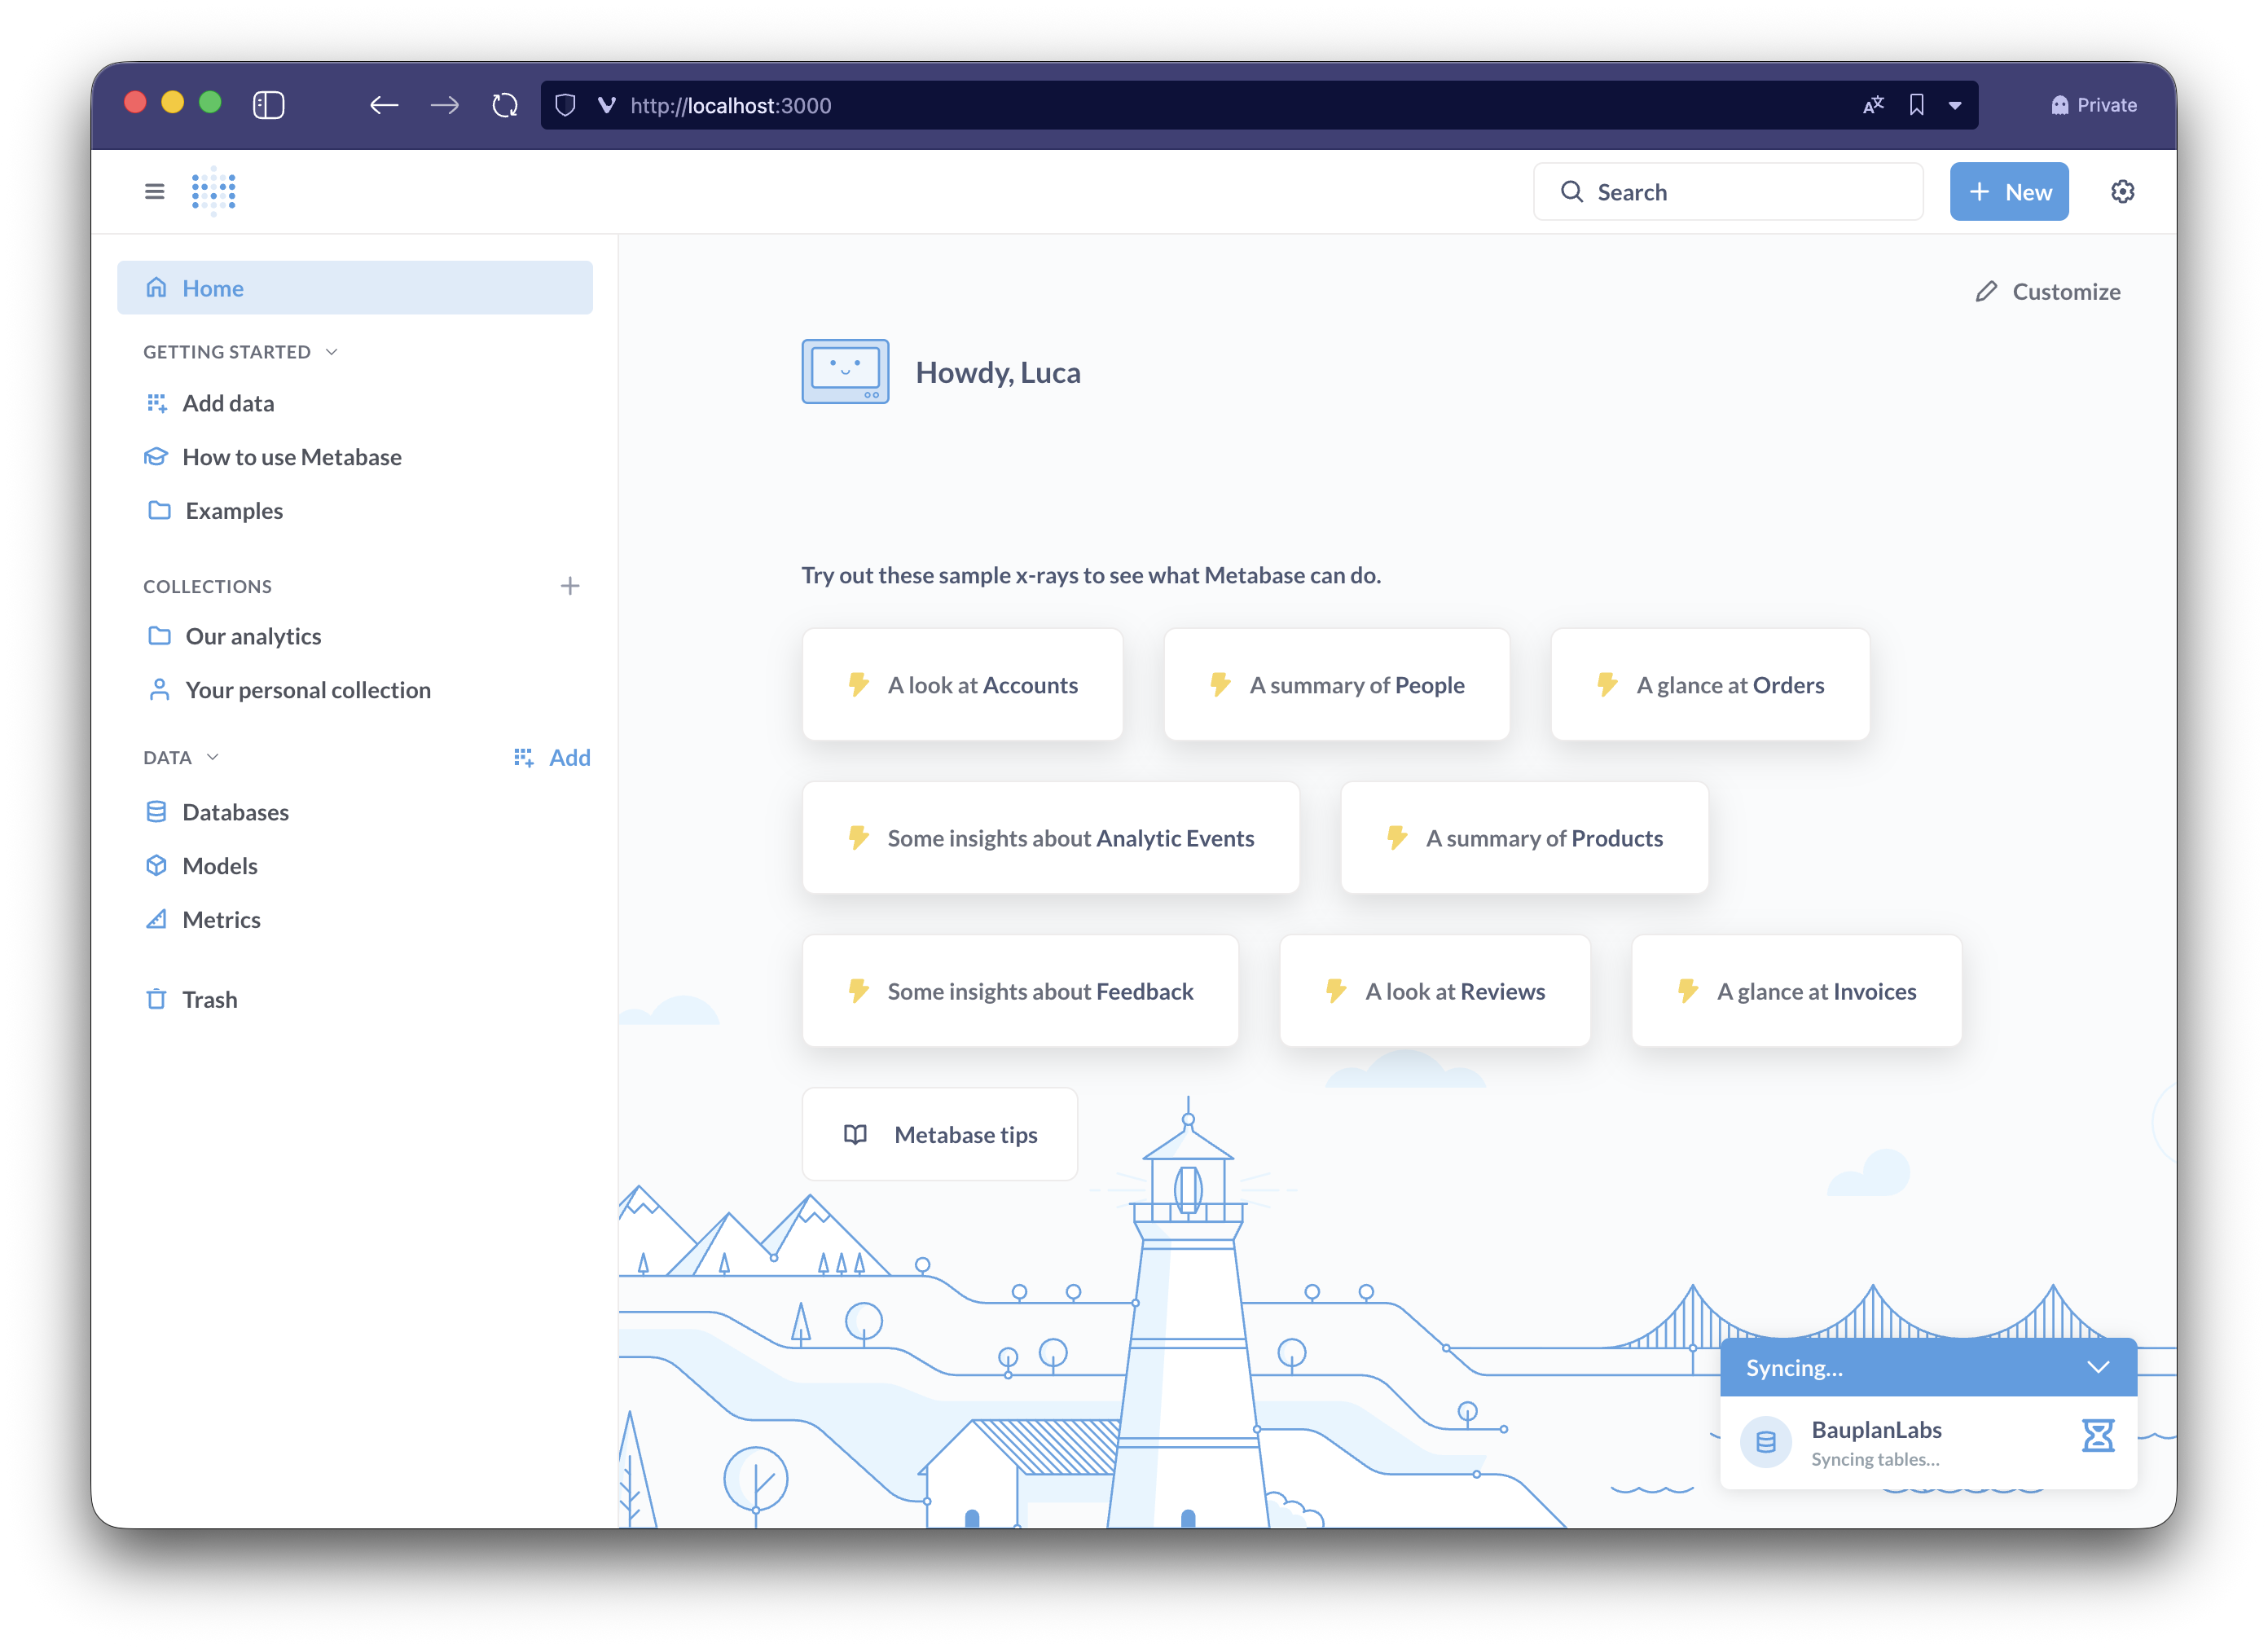Open the settings gear icon
Image resolution: width=2268 pixels, height=1649 pixels.
[2122, 191]
